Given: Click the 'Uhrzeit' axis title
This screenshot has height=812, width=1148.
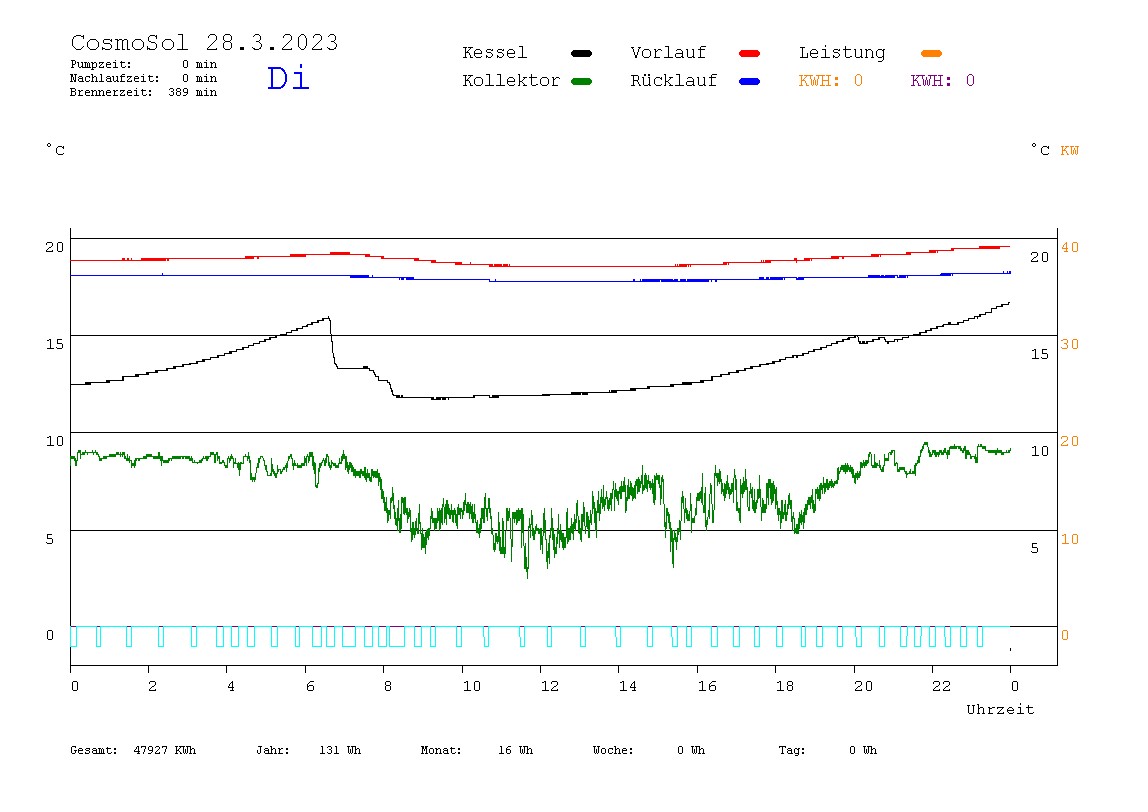Looking at the screenshot, I should (1000, 709).
